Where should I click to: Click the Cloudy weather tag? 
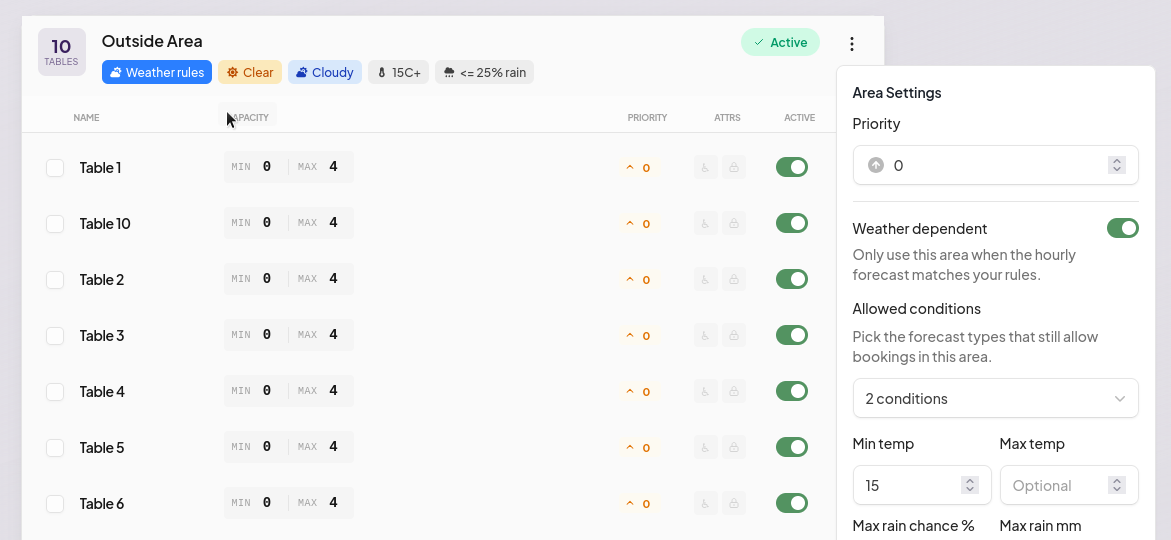click(325, 72)
